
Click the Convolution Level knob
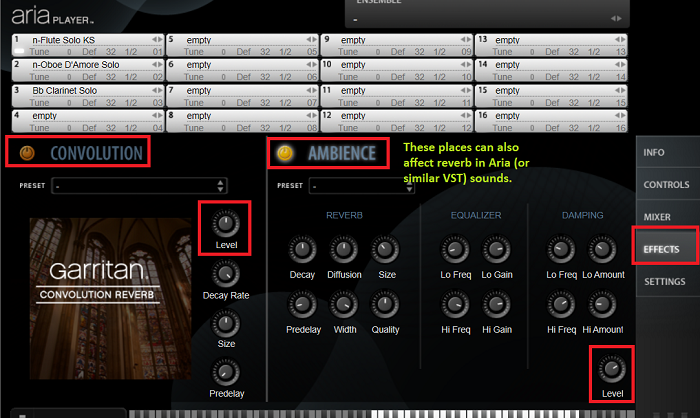pyautogui.click(x=225, y=224)
